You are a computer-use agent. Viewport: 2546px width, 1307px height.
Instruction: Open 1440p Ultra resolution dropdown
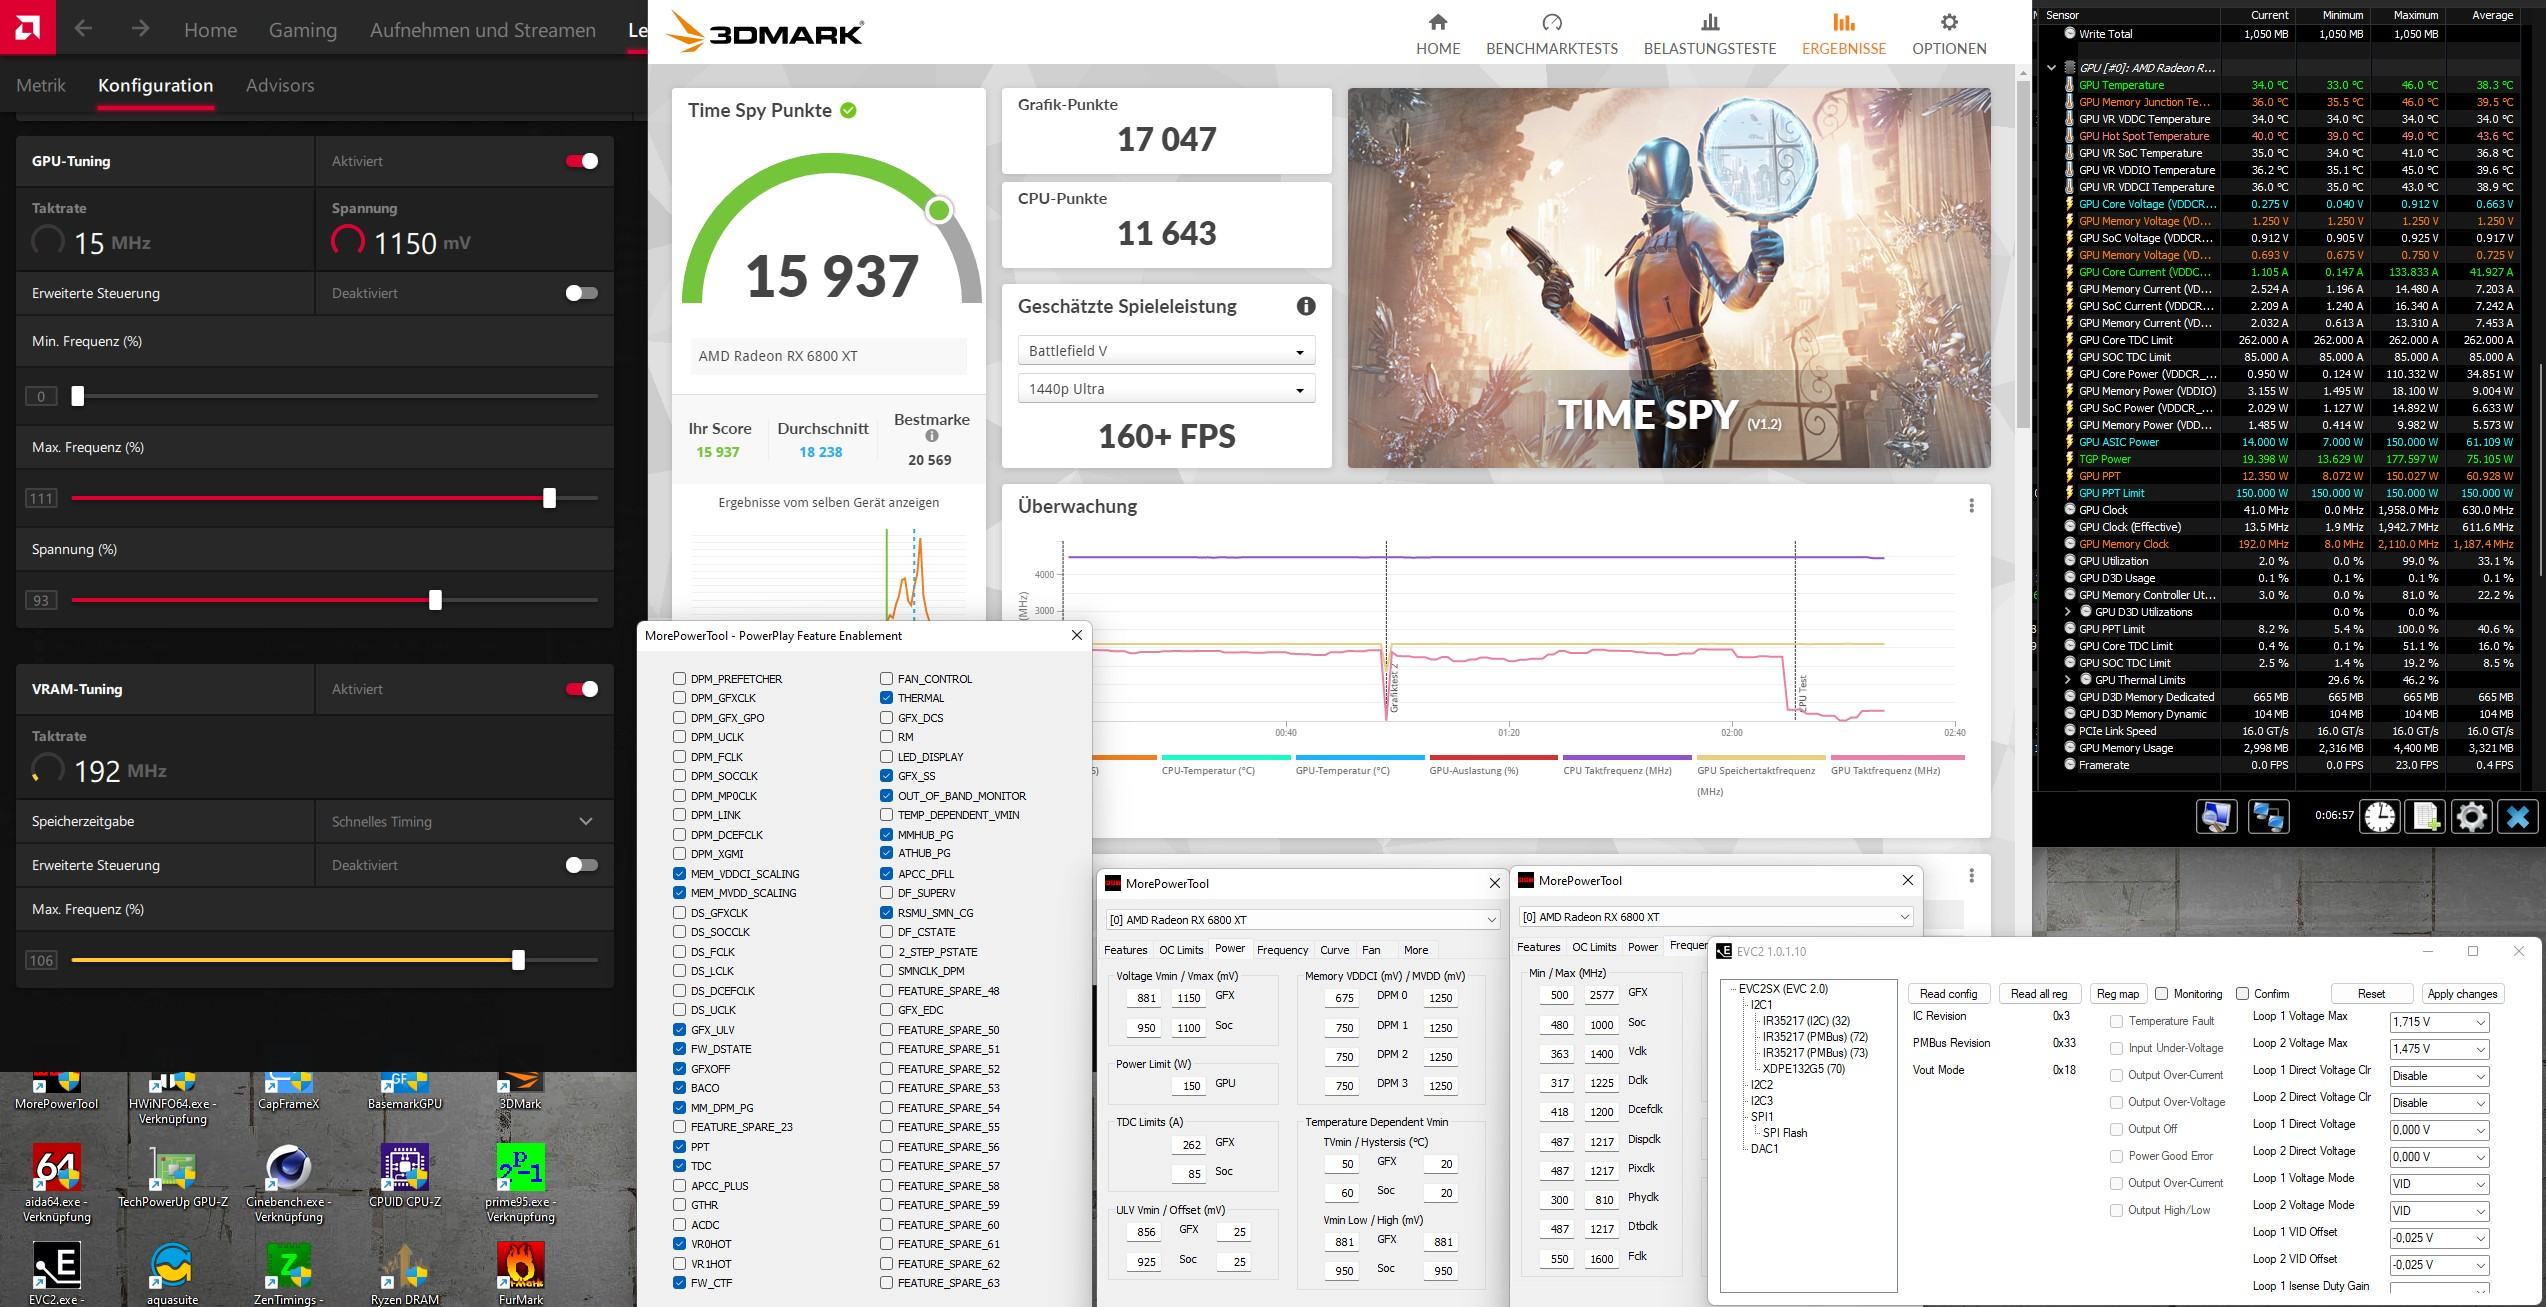(1166, 389)
